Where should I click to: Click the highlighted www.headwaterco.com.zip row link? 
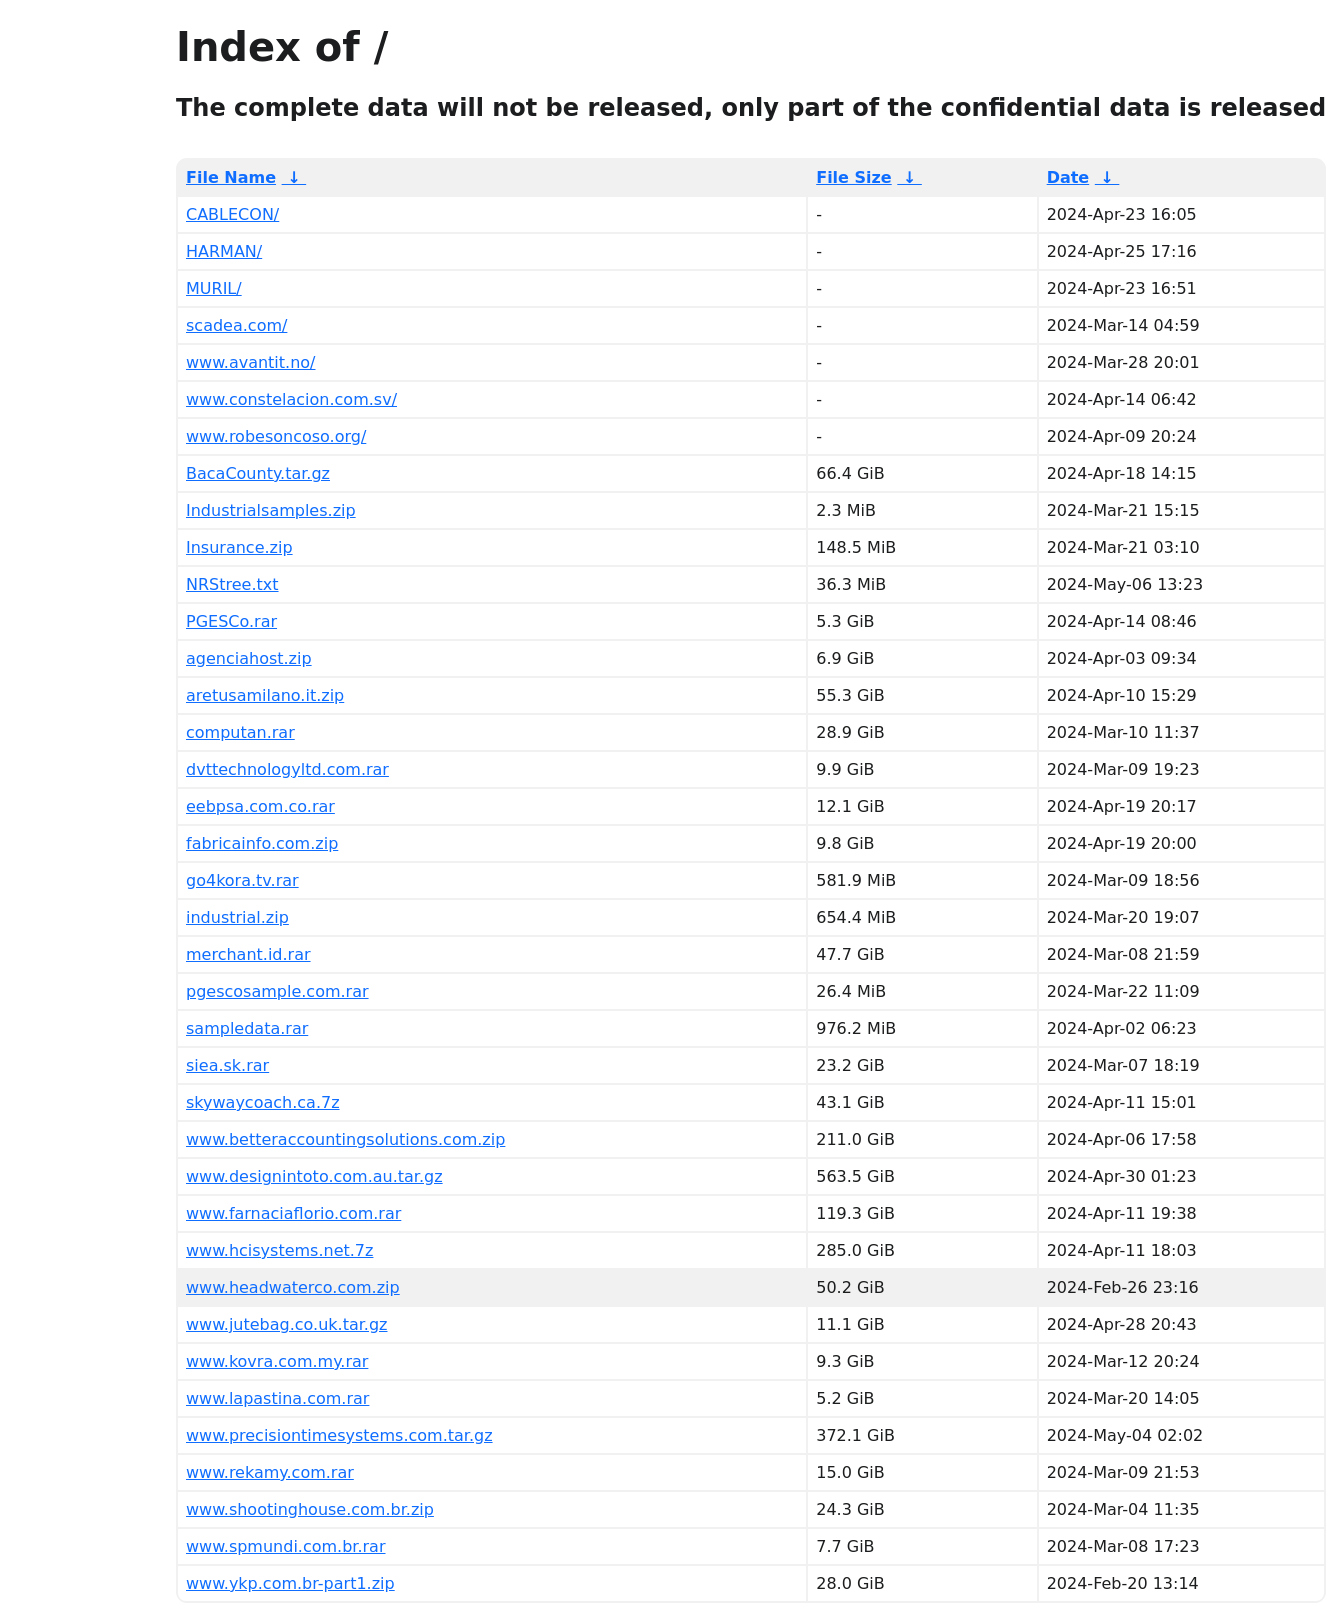click(x=293, y=1288)
